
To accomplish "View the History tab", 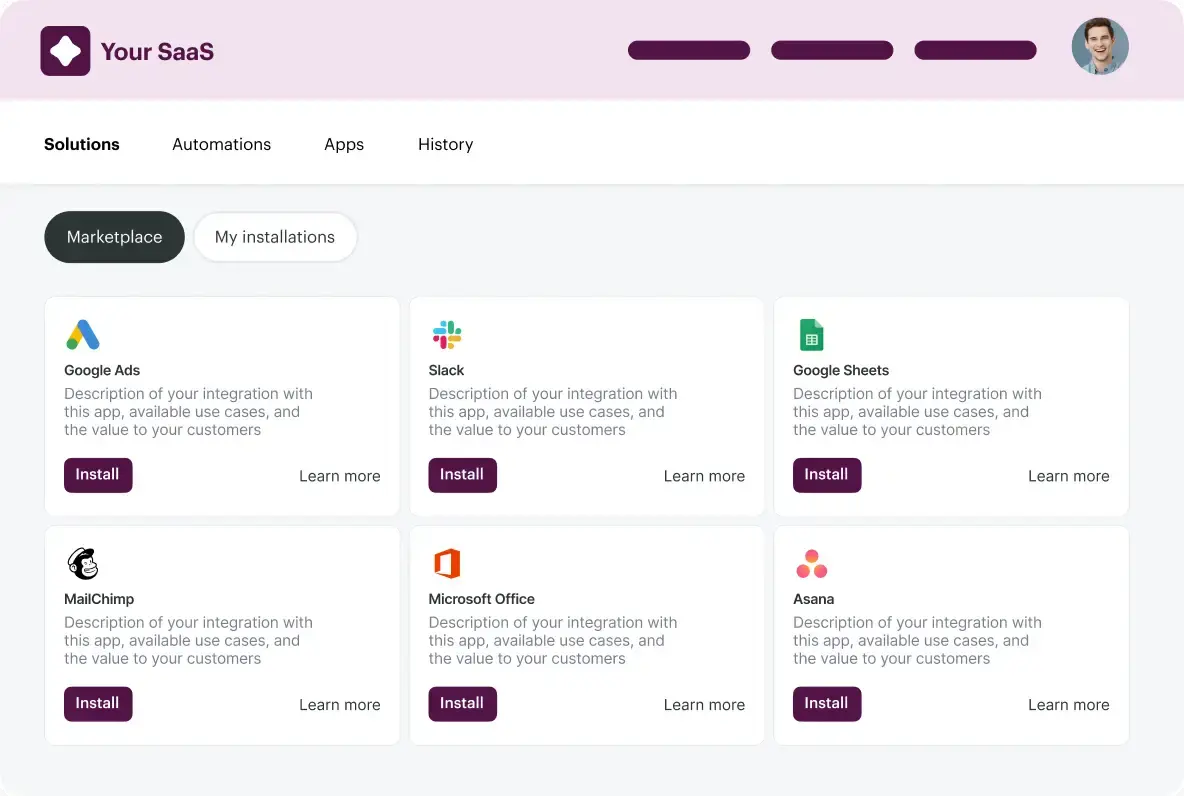I will [x=445, y=144].
